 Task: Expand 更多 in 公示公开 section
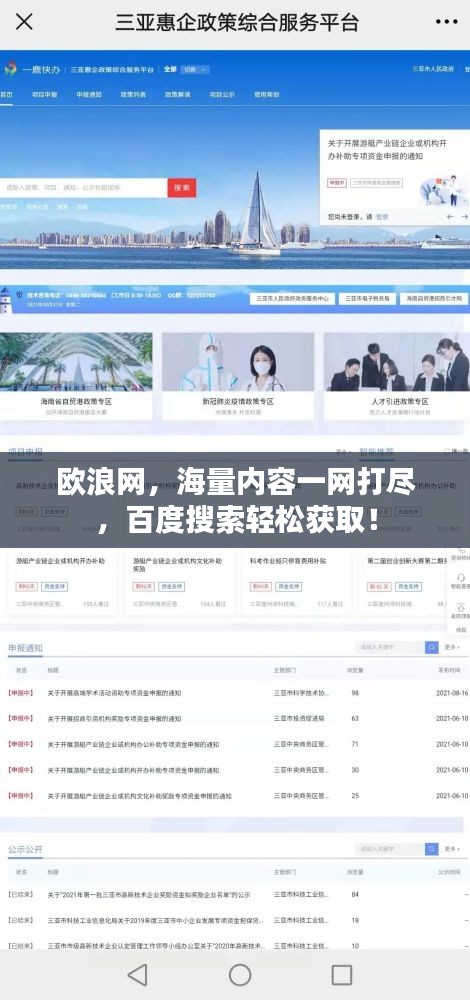(x=452, y=849)
